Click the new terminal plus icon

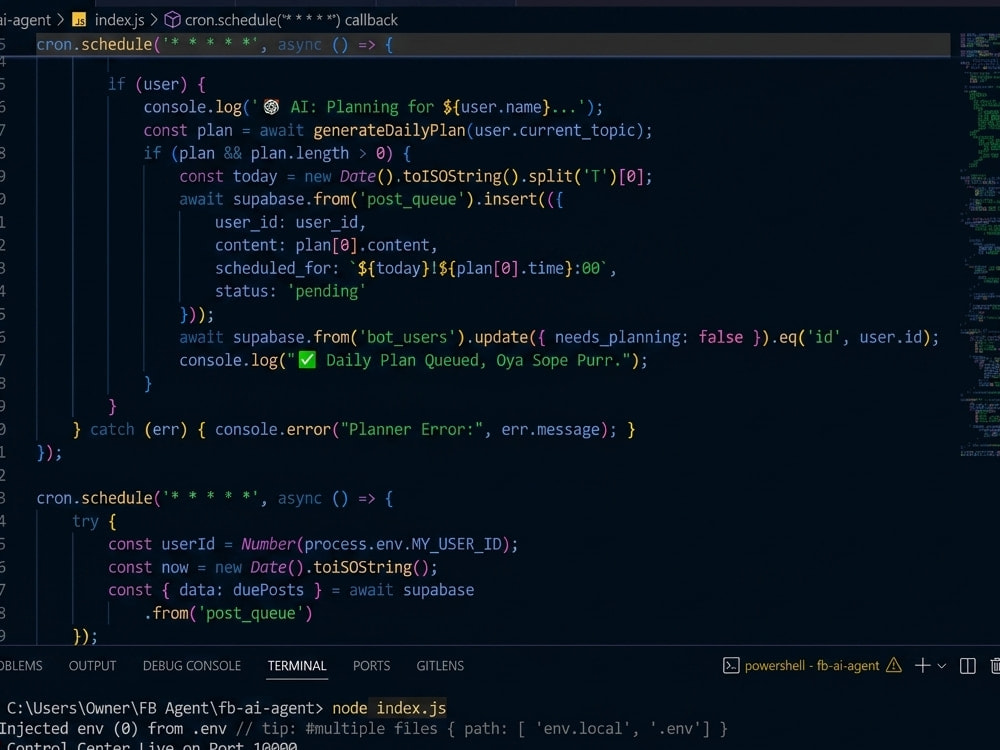tap(922, 666)
